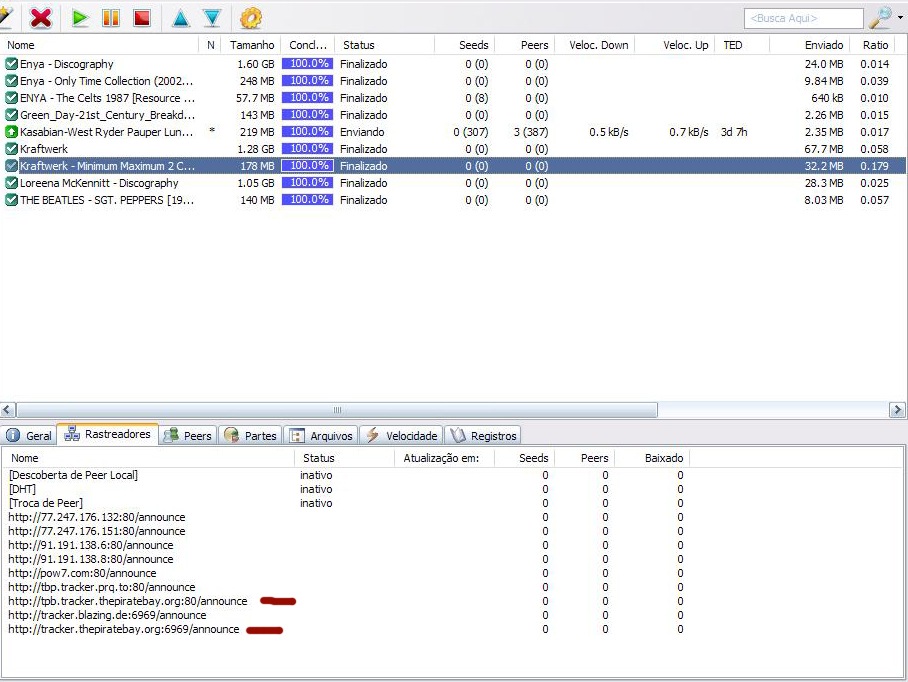Click Enya - Discography progress bar
The width and height of the screenshot is (908, 682).
307,64
